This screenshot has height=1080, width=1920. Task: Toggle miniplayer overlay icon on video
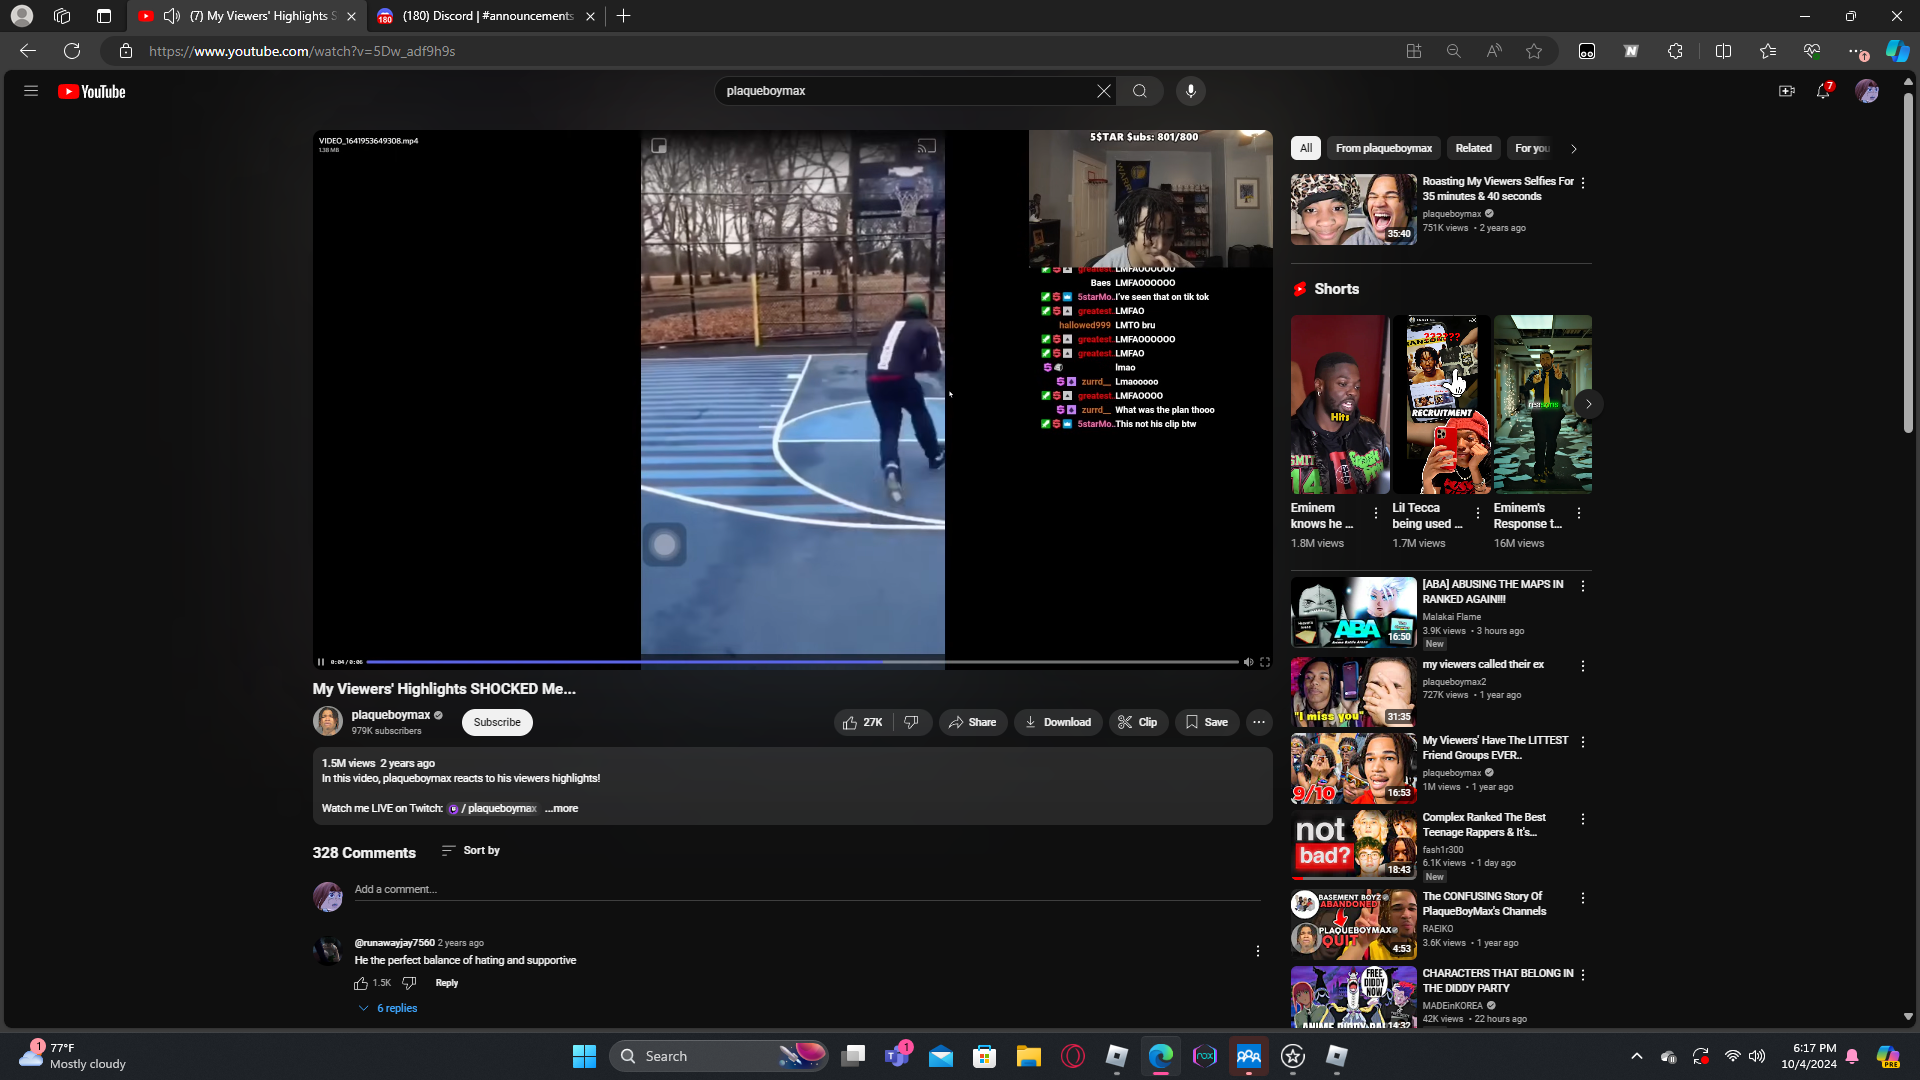(659, 146)
